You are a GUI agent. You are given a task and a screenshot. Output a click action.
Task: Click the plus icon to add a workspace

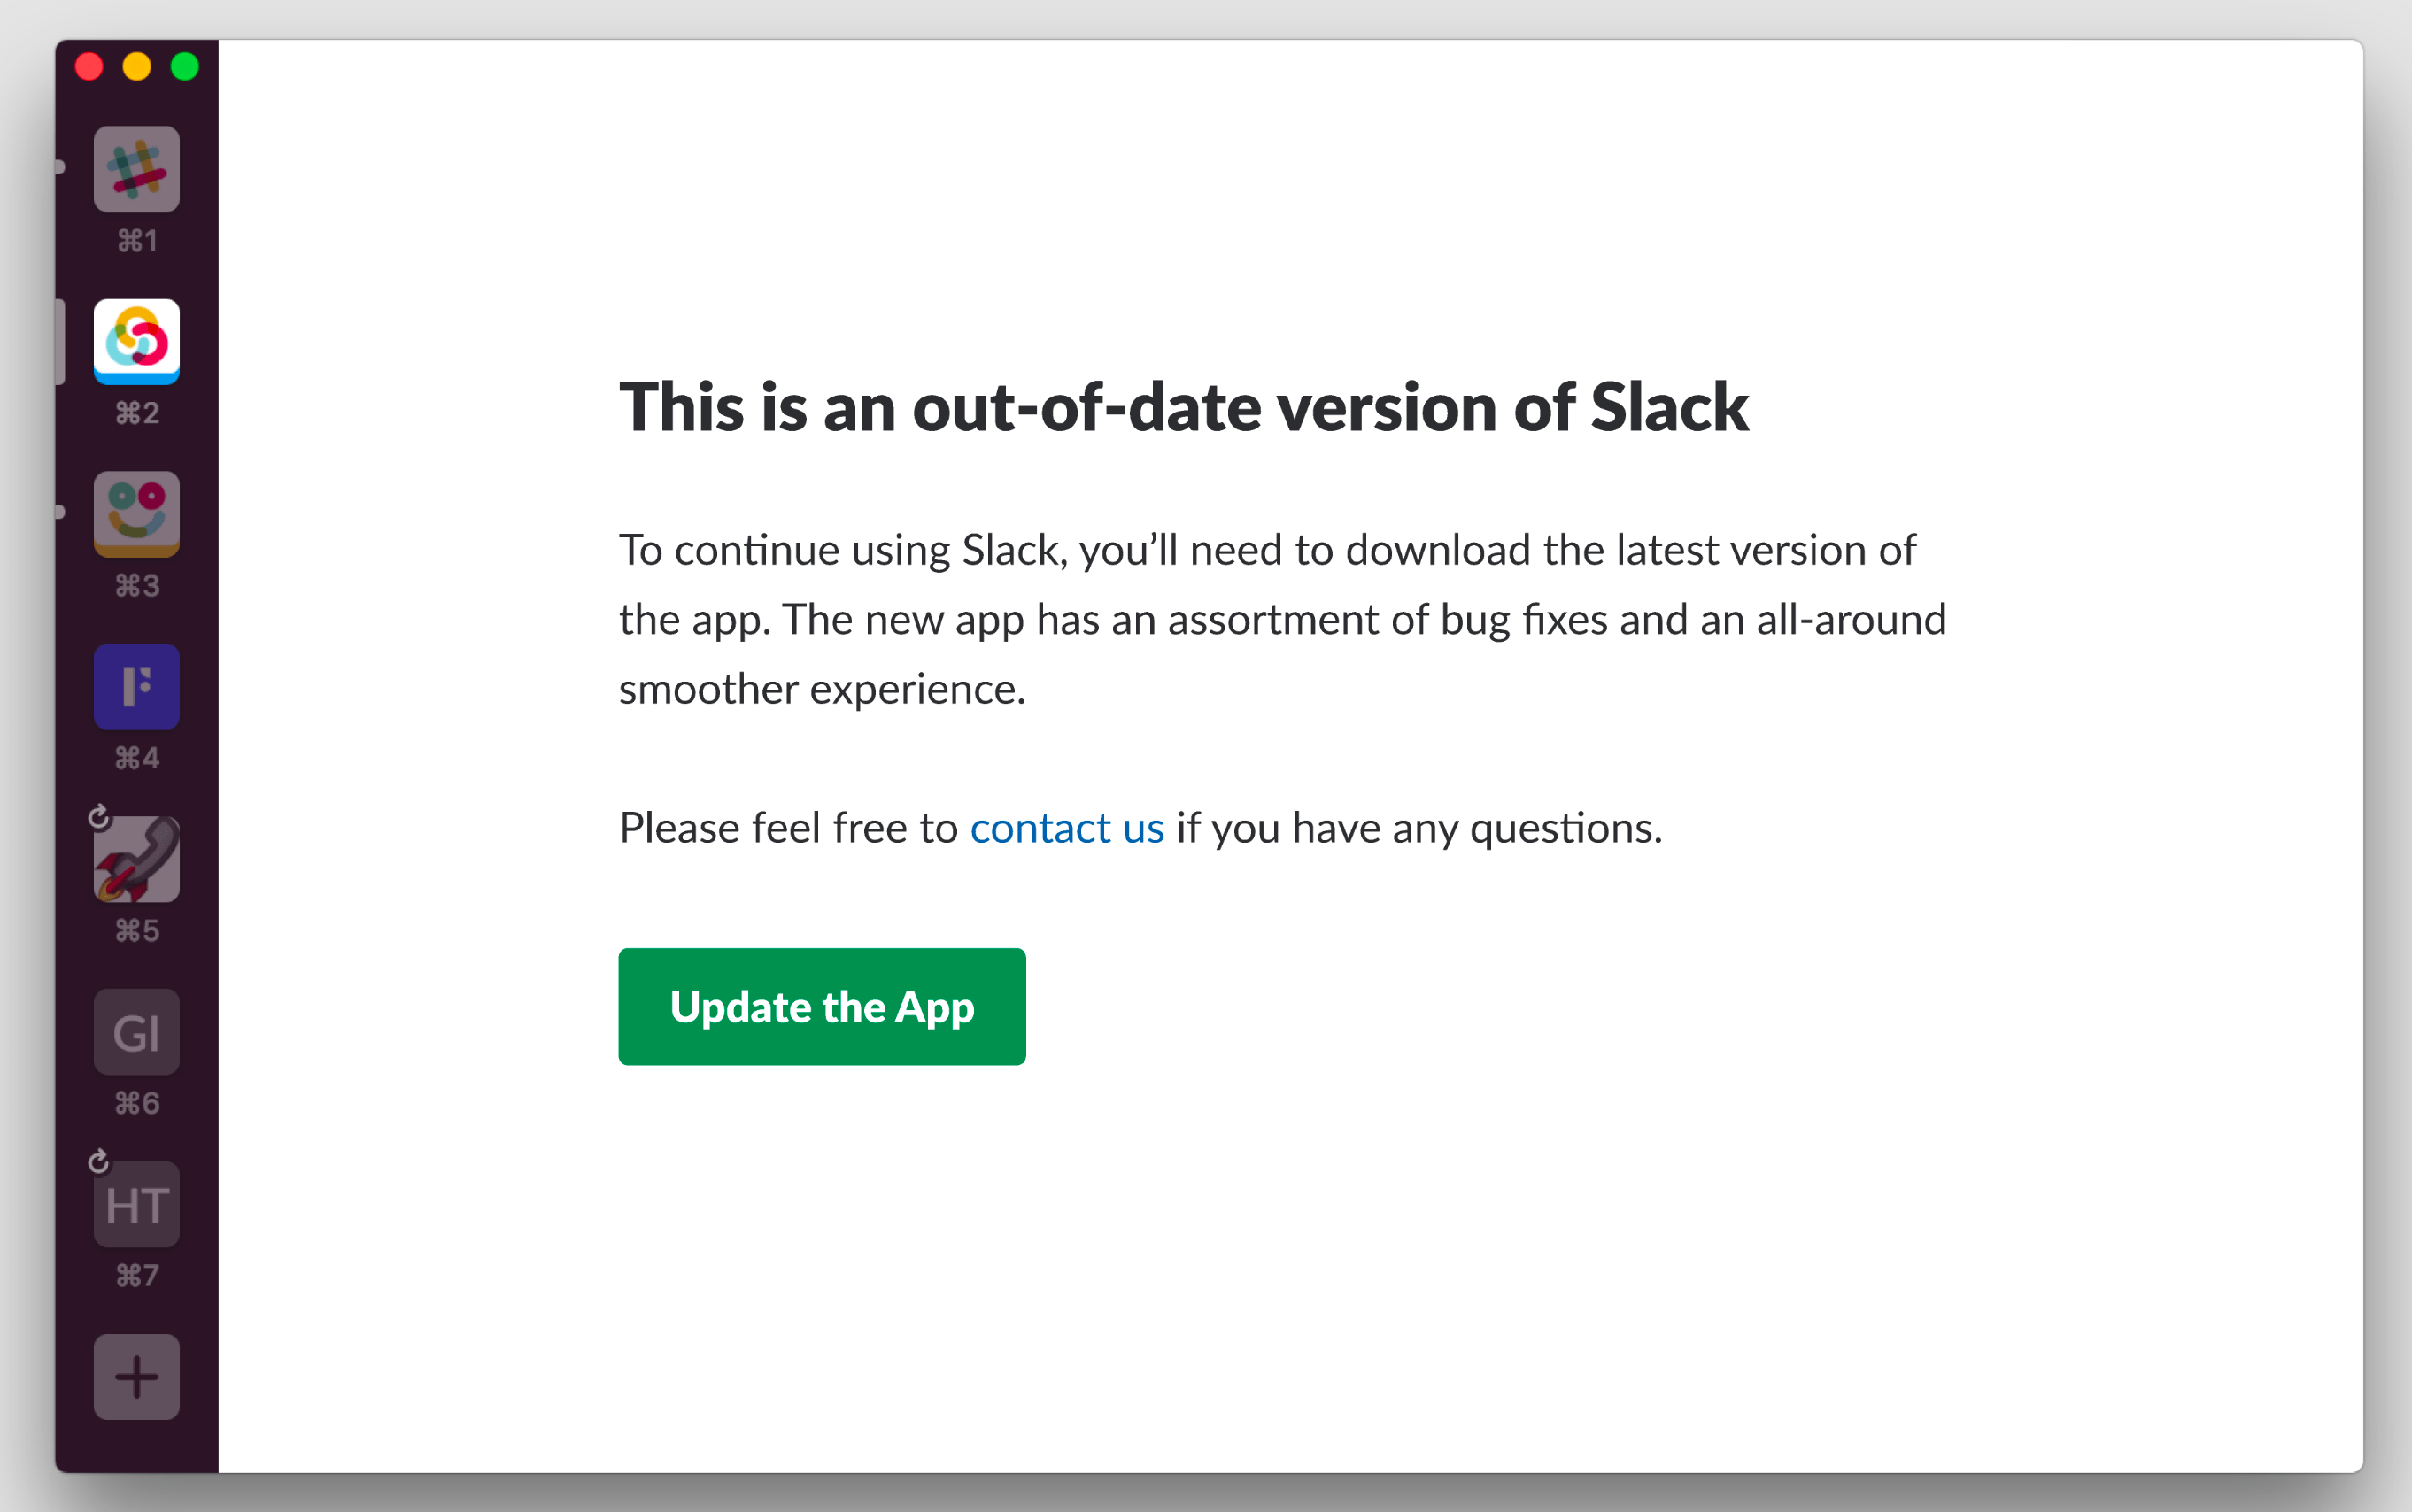pos(136,1377)
